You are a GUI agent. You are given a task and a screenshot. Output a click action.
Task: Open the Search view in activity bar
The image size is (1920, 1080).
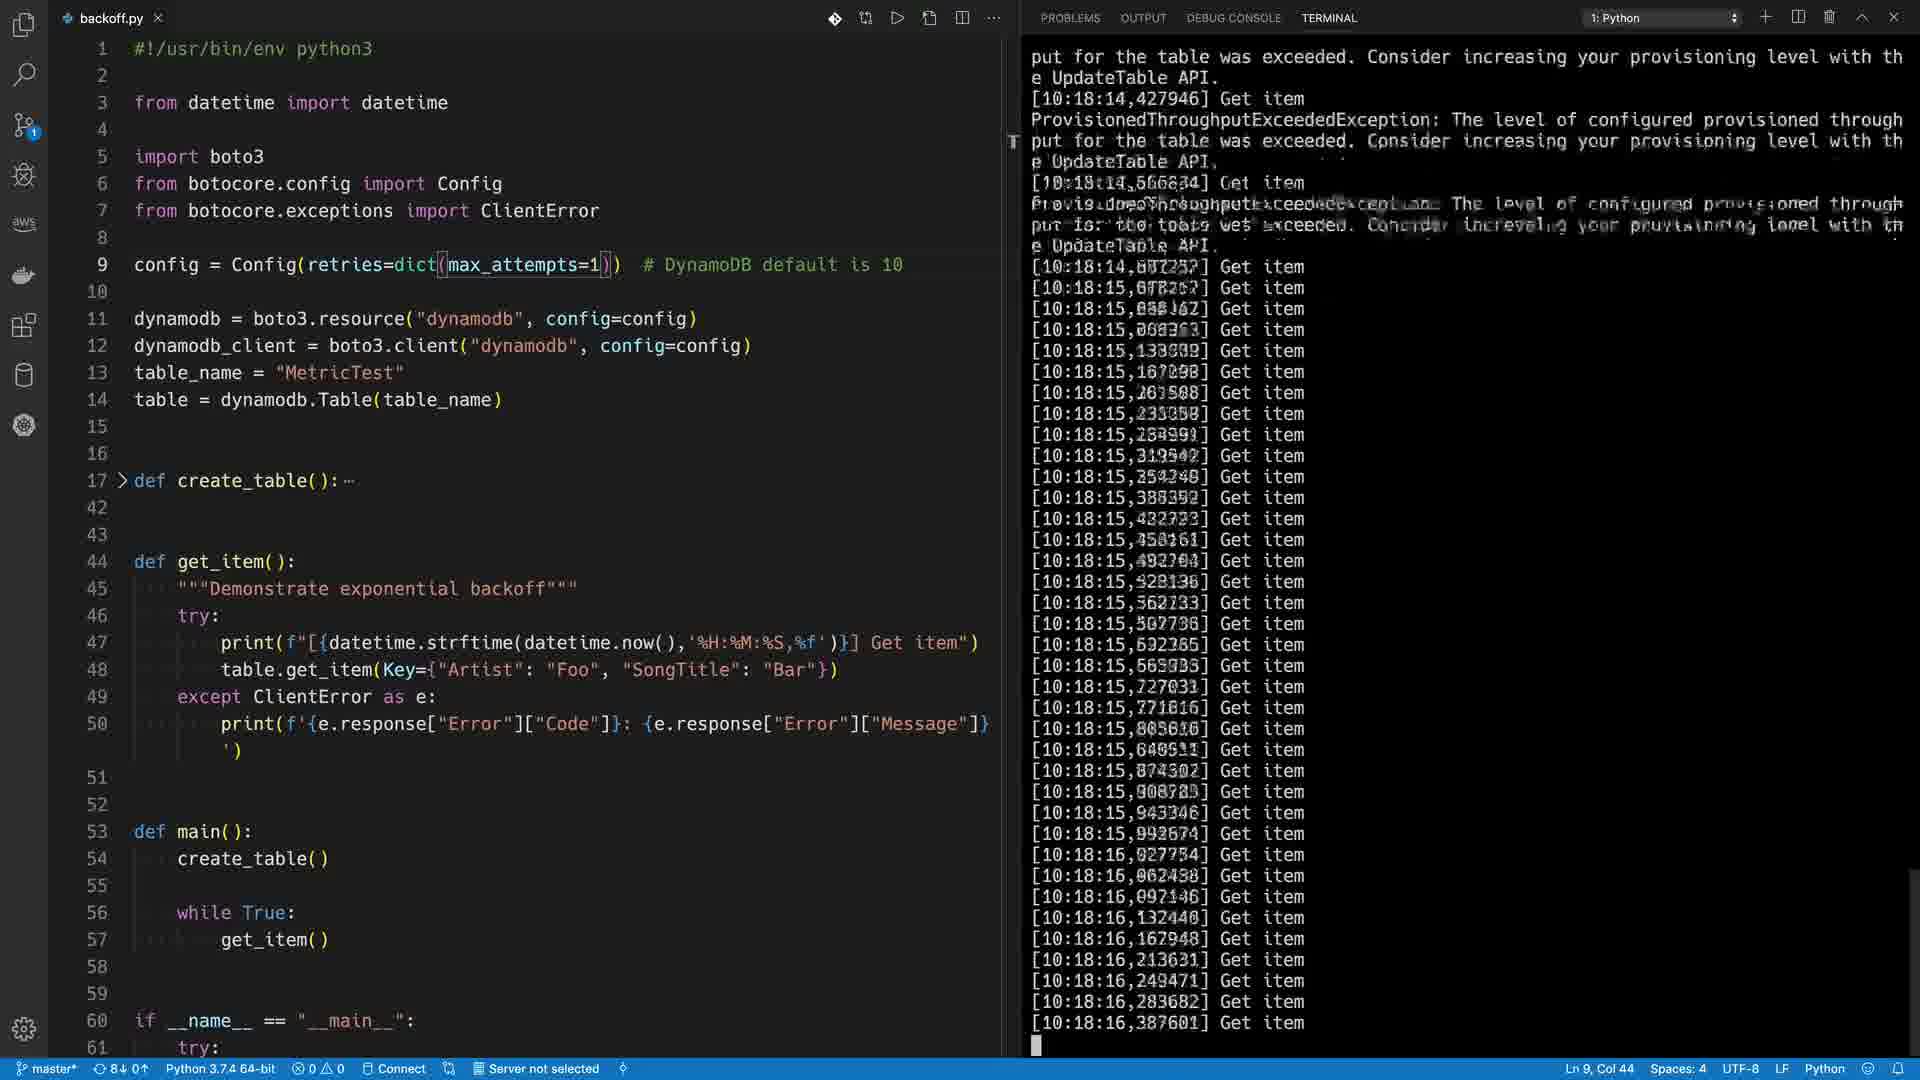(x=24, y=75)
